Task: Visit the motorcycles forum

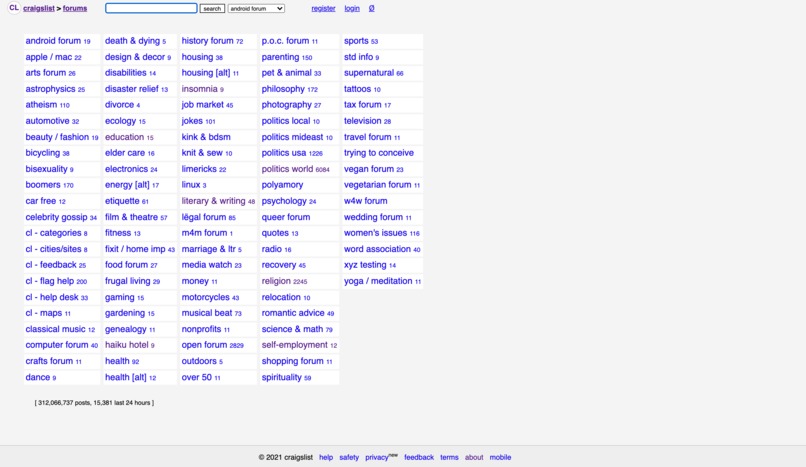Action: coord(206,297)
